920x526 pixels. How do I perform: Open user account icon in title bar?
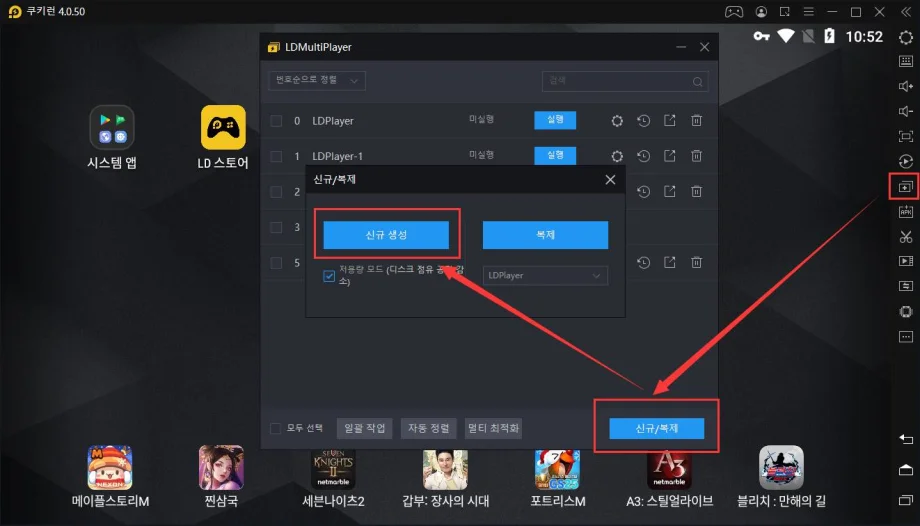tap(762, 12)
